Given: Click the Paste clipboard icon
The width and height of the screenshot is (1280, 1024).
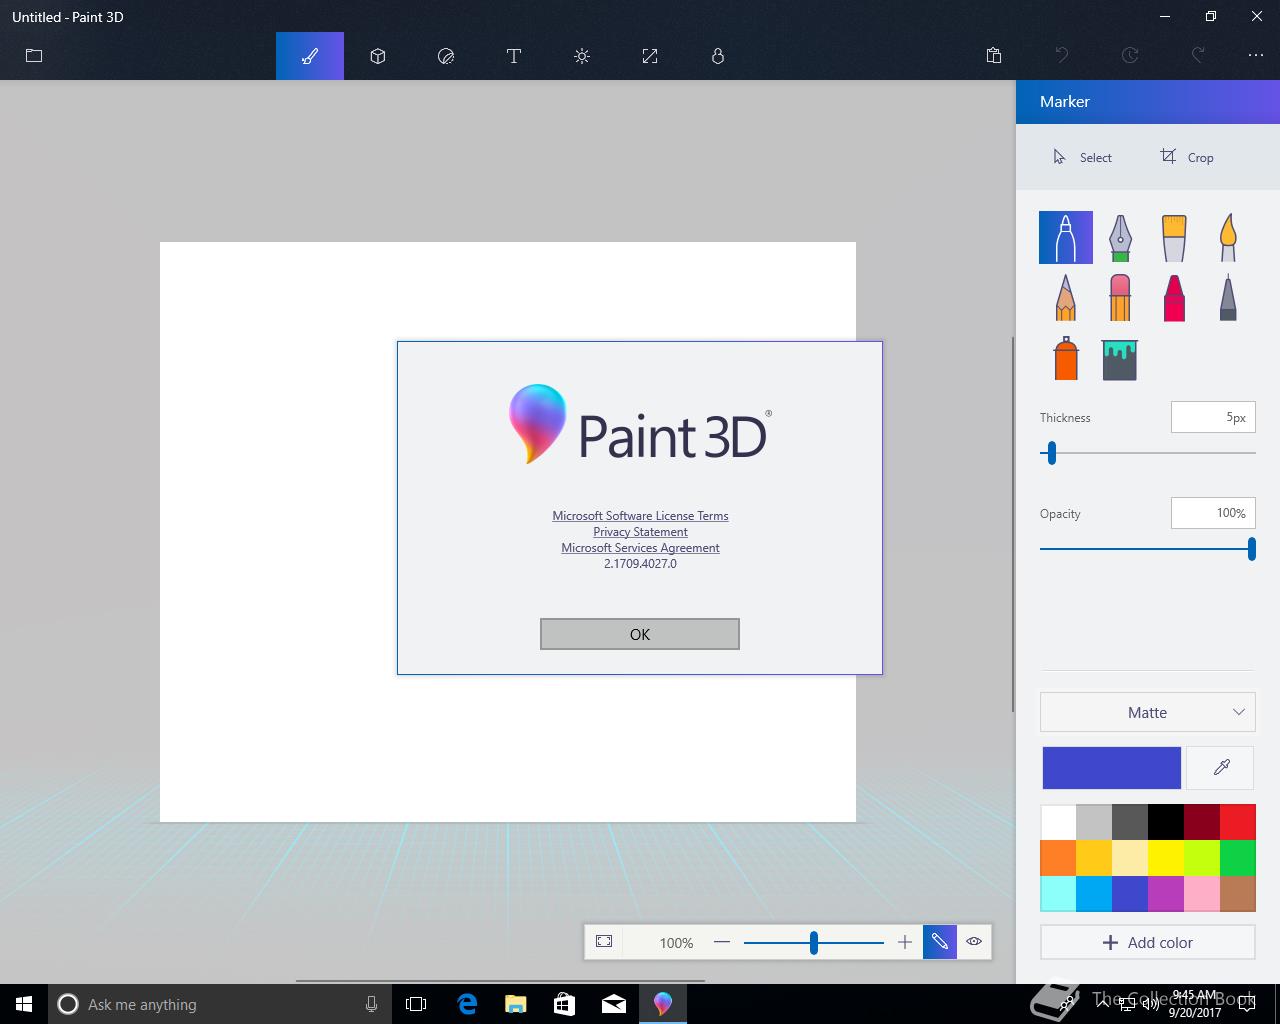Looking at the screenshot, I should click(x=994, y=56).
